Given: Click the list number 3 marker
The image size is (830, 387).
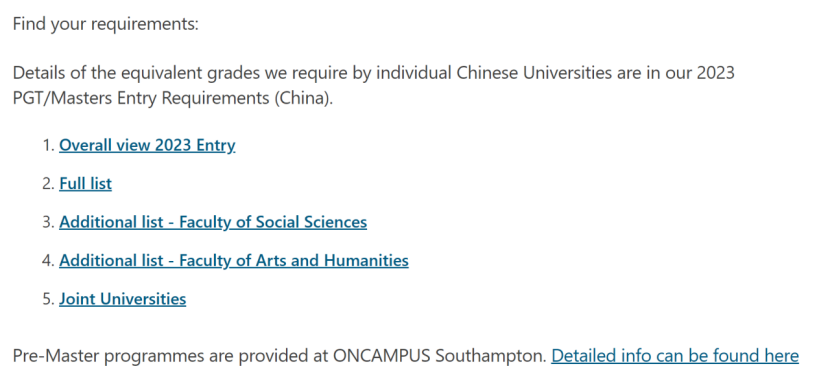Looking at the screenshot, I should [x=49, y=222].
